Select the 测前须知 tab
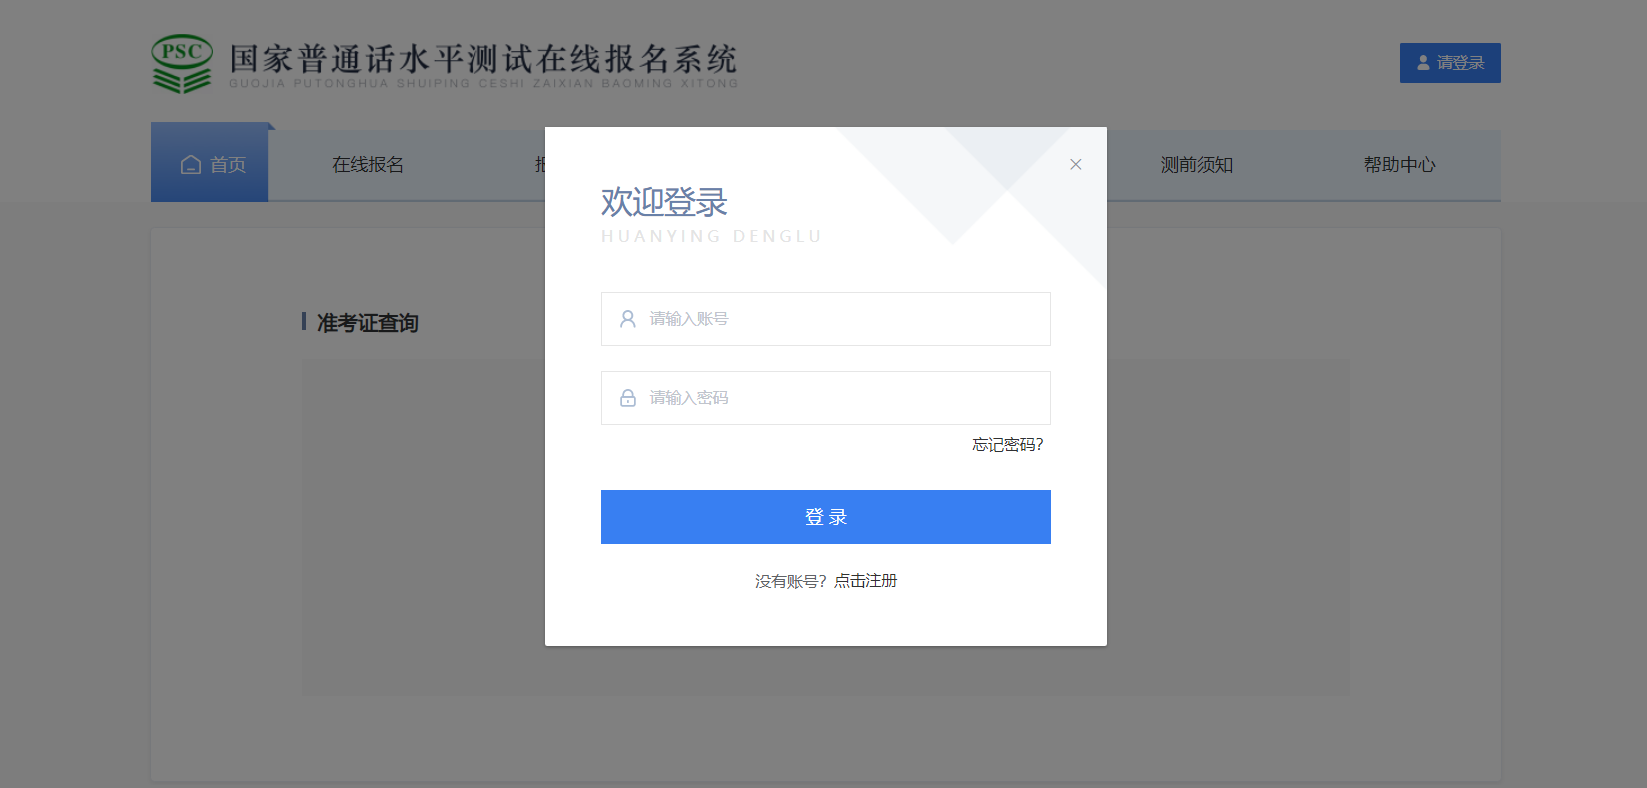1647x788 pixels. click(x=1196, y=165)
